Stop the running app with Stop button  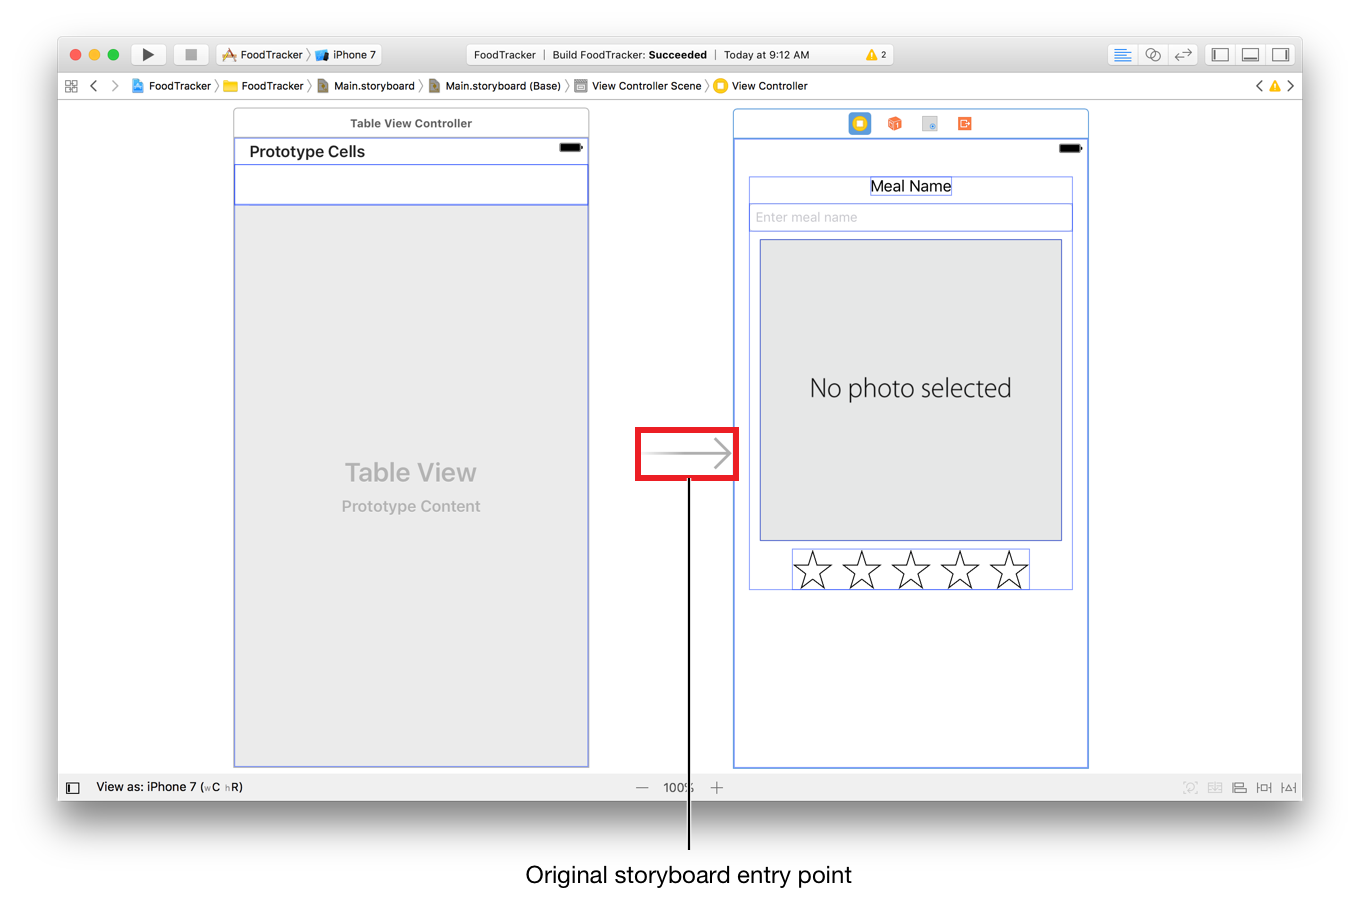[x=190, y=55]
